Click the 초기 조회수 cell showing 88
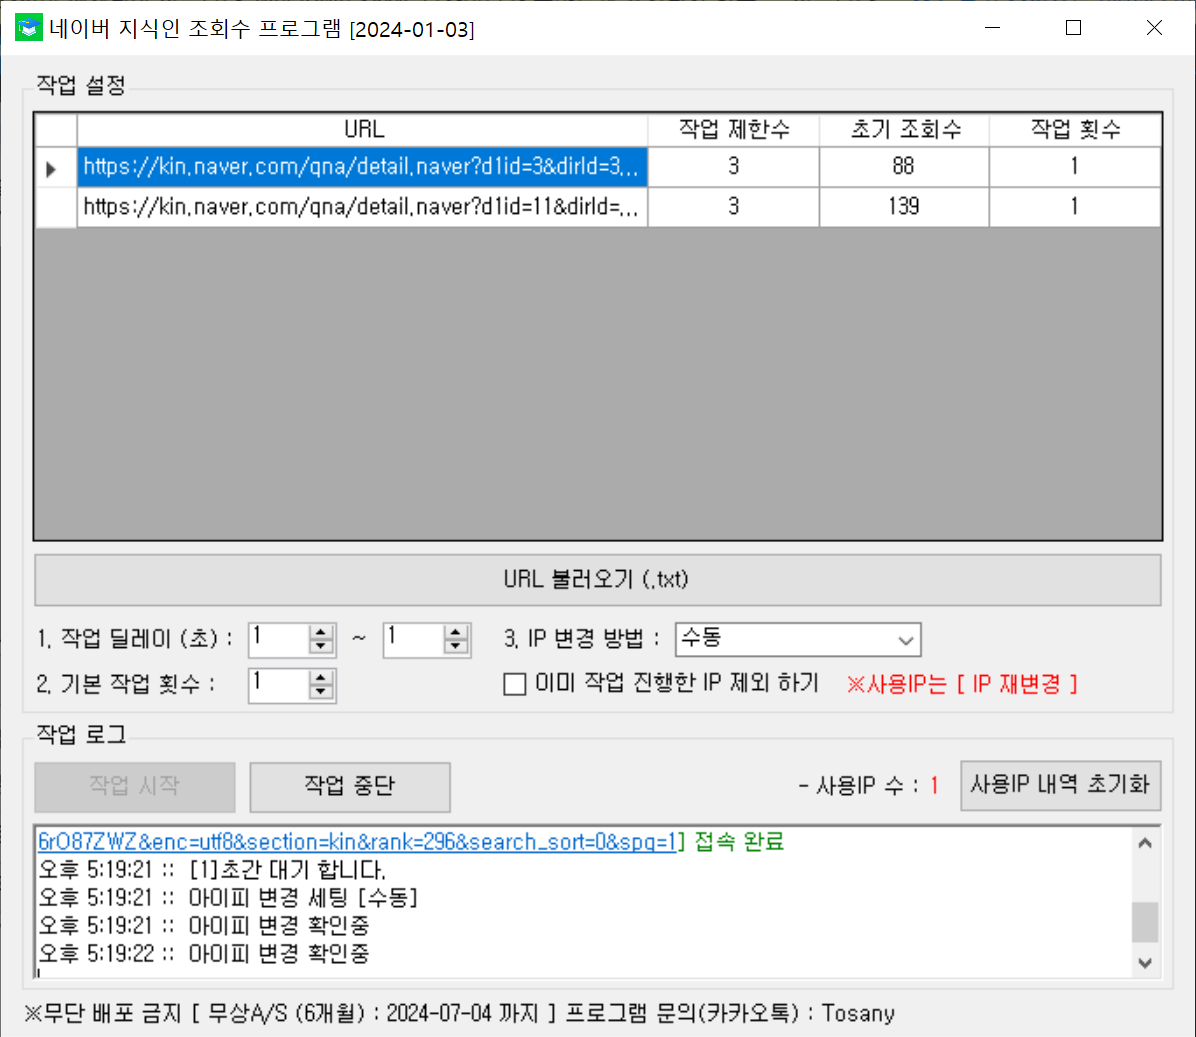 [x=905, y=167]
